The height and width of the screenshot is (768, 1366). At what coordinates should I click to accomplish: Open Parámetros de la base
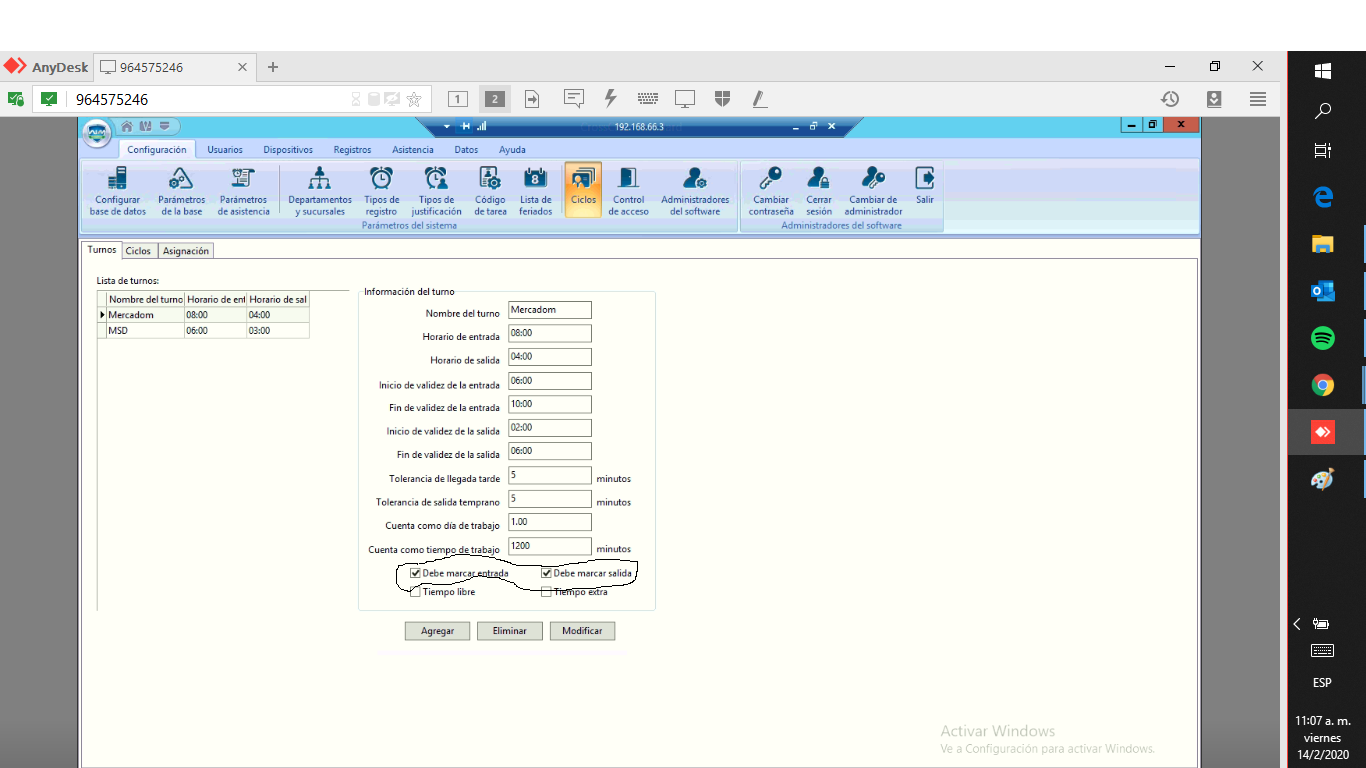[x=181, y=191]
